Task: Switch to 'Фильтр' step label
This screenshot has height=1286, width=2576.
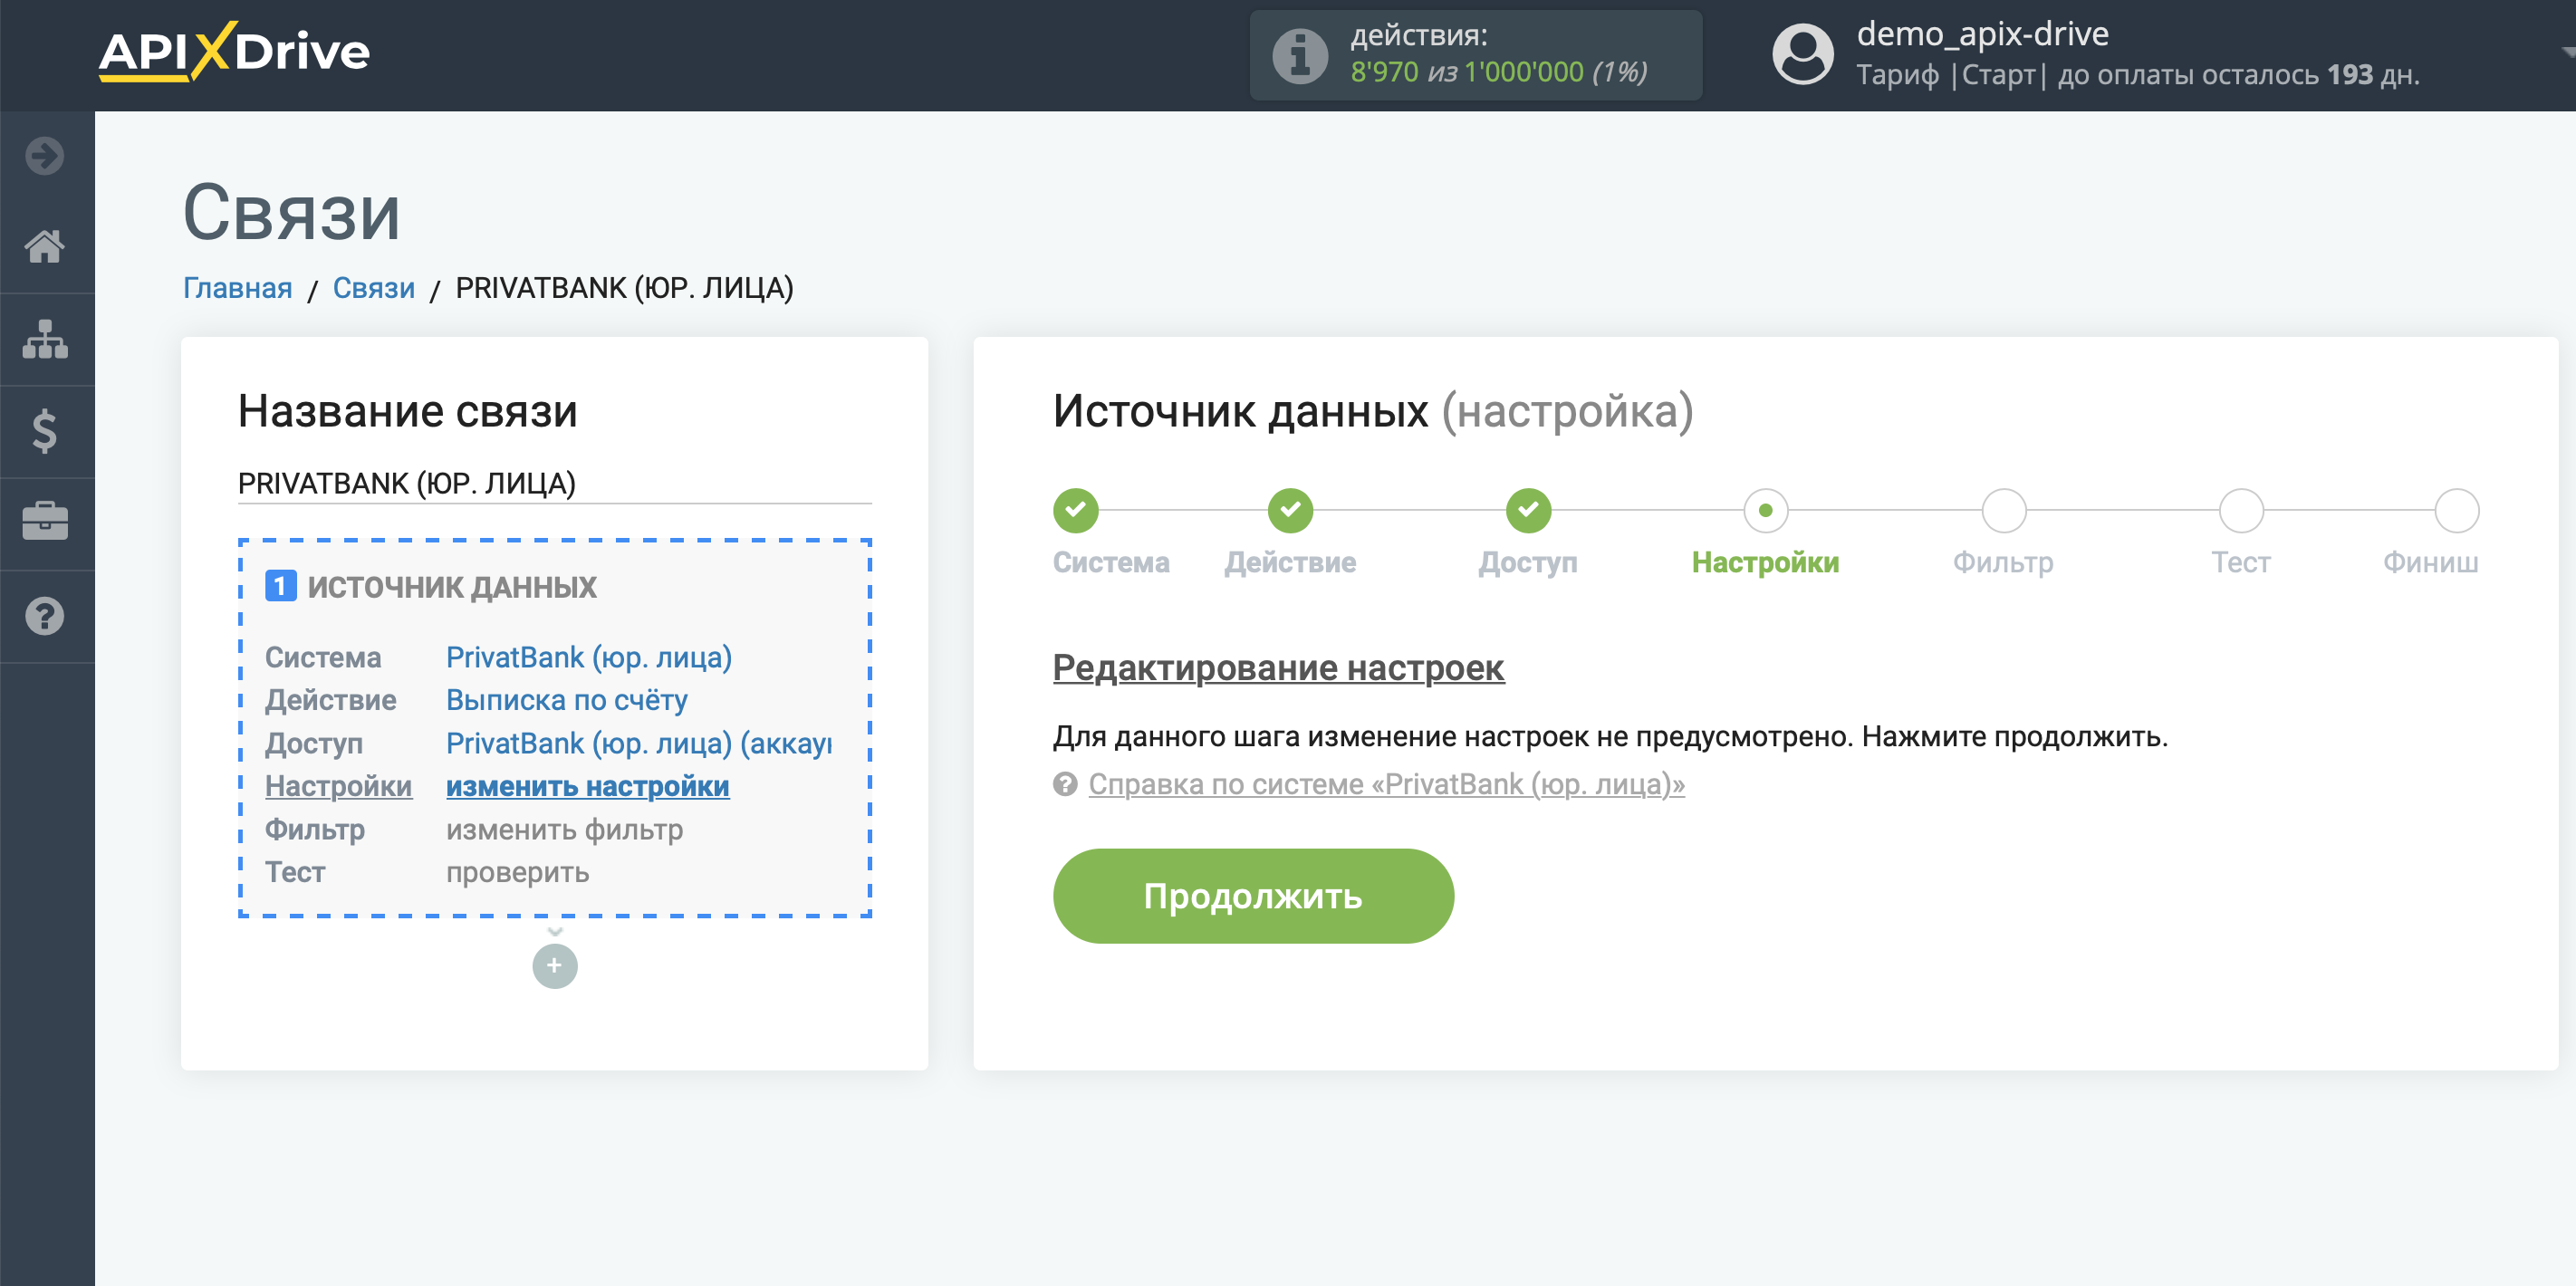Action: pyautogui.click(x=2004, y=563)
